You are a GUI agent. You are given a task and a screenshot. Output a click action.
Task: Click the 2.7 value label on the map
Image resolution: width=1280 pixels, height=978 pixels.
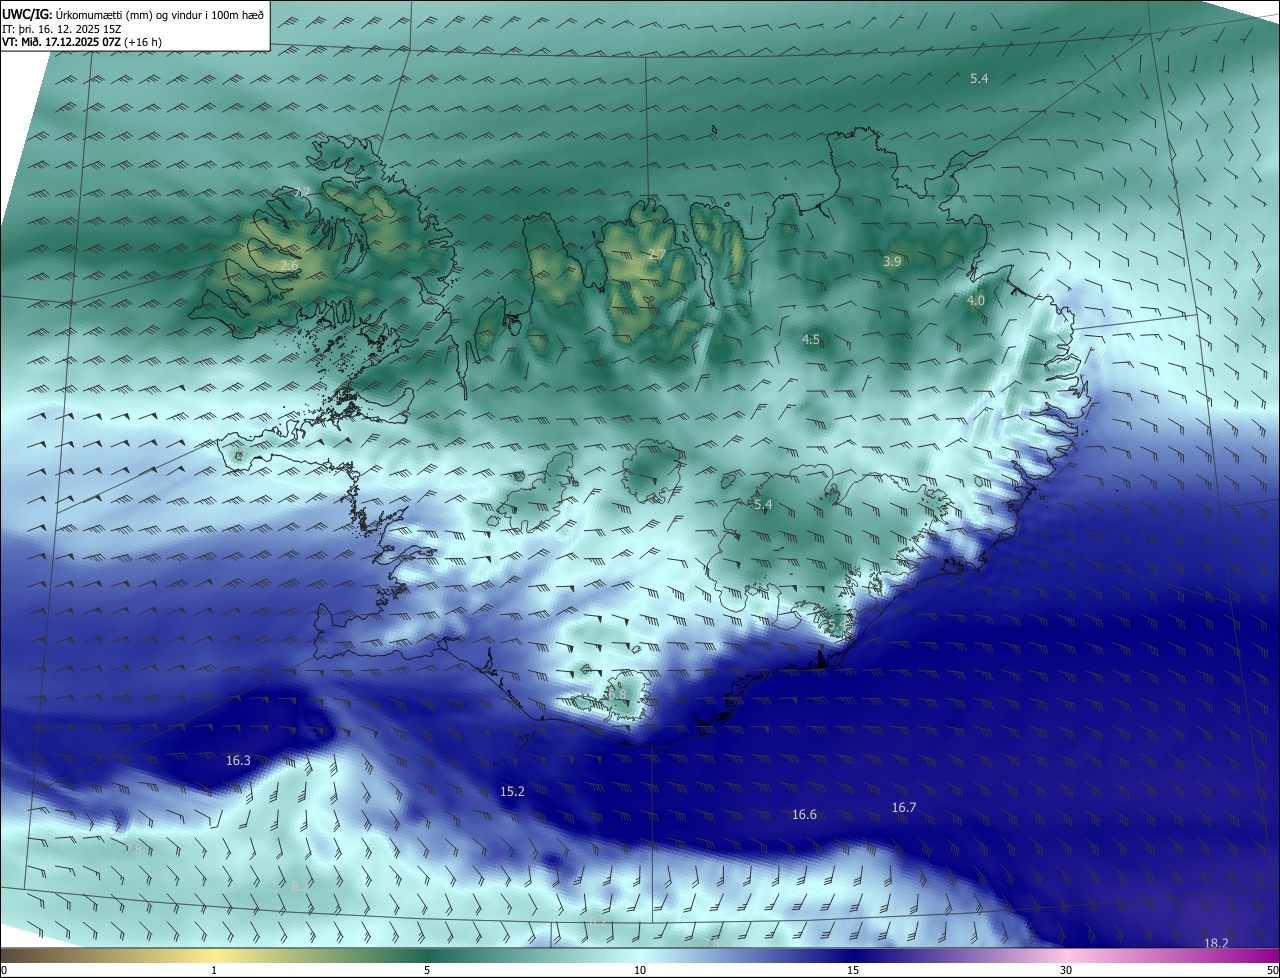coord(656,255)
